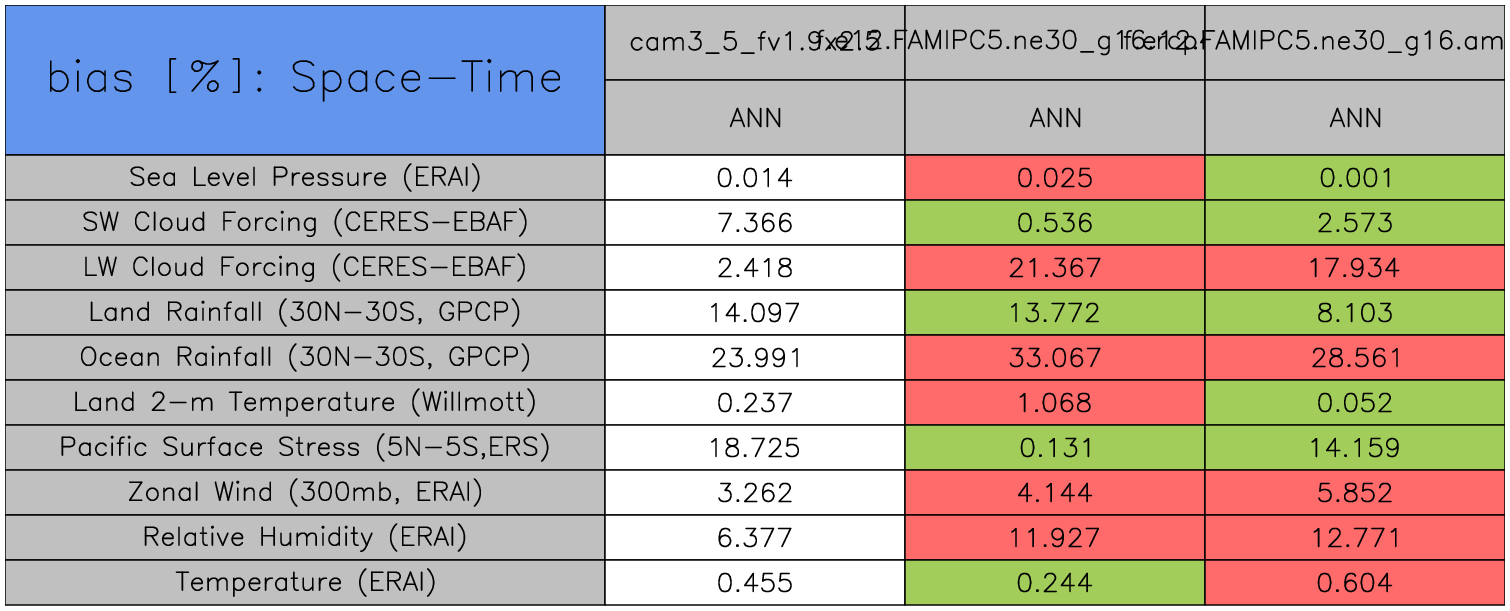
Task: Open the LW Cloud Forcing (CERES-EBAF) row label
Action: coord(305,268)
